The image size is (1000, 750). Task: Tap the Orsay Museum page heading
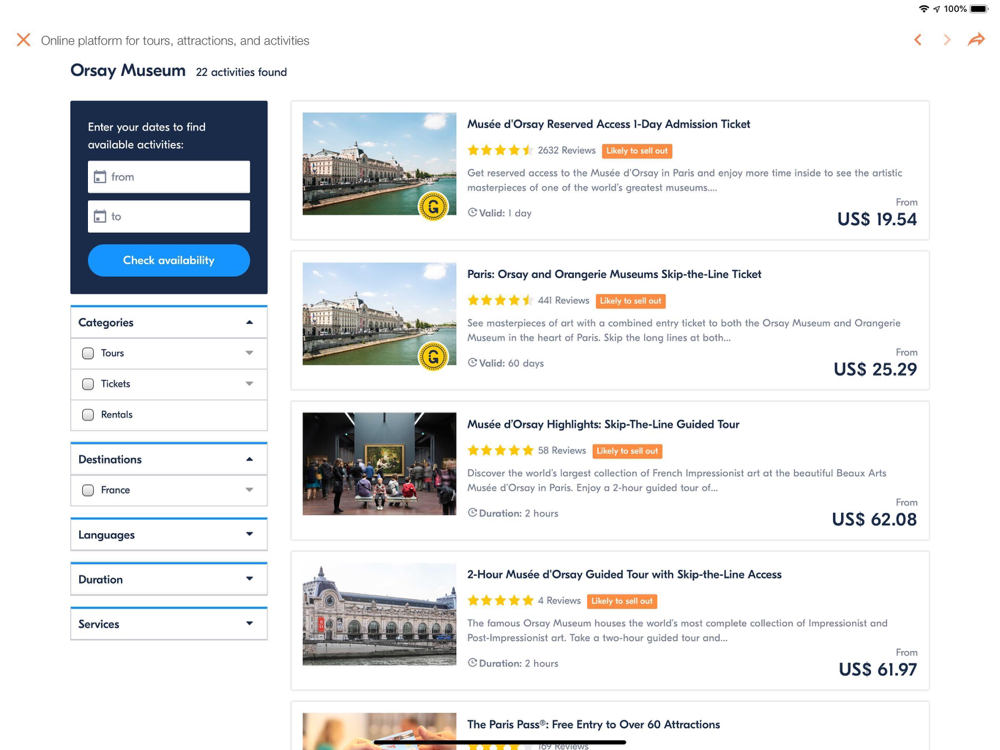pos(128,70)
